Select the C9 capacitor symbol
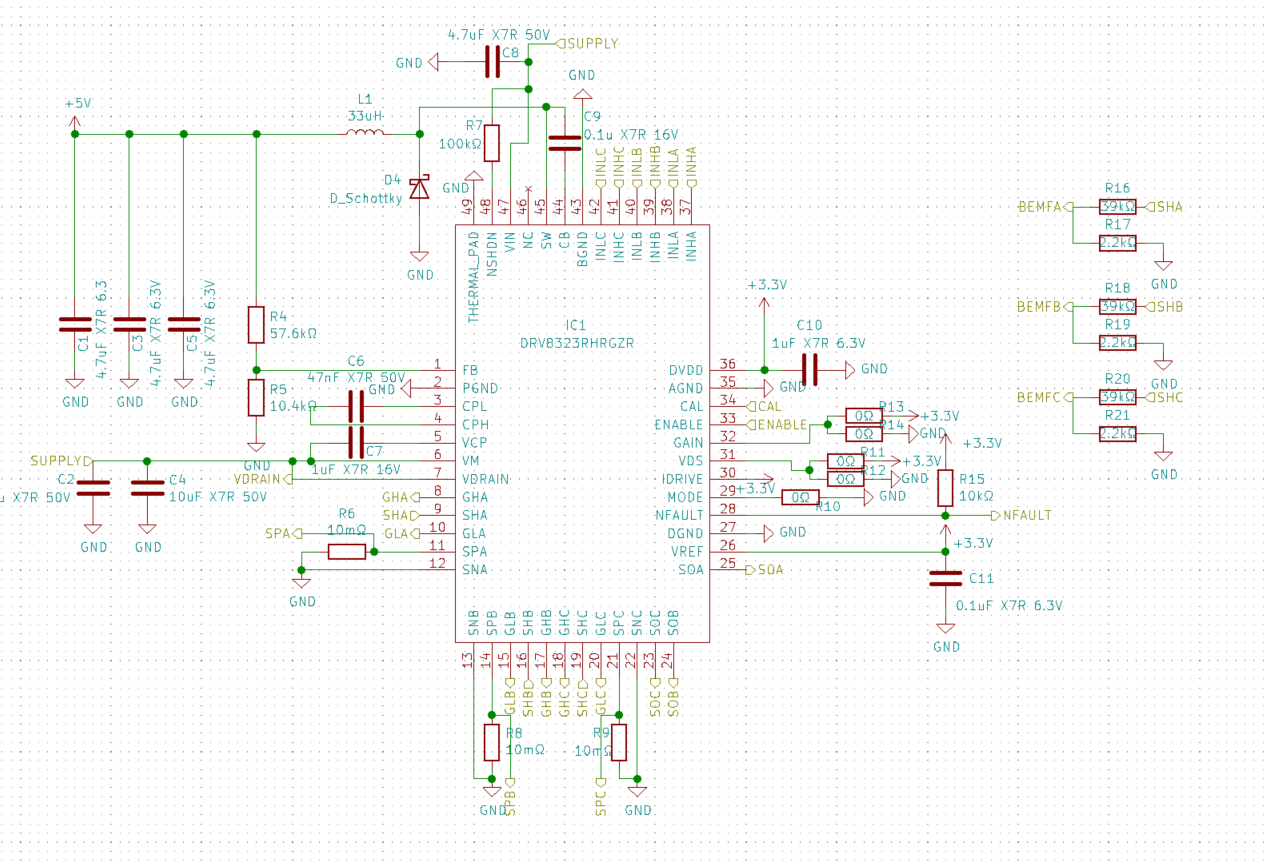Image resolution: width=1269 pixels, height=866 pixels. coord(565,143)
